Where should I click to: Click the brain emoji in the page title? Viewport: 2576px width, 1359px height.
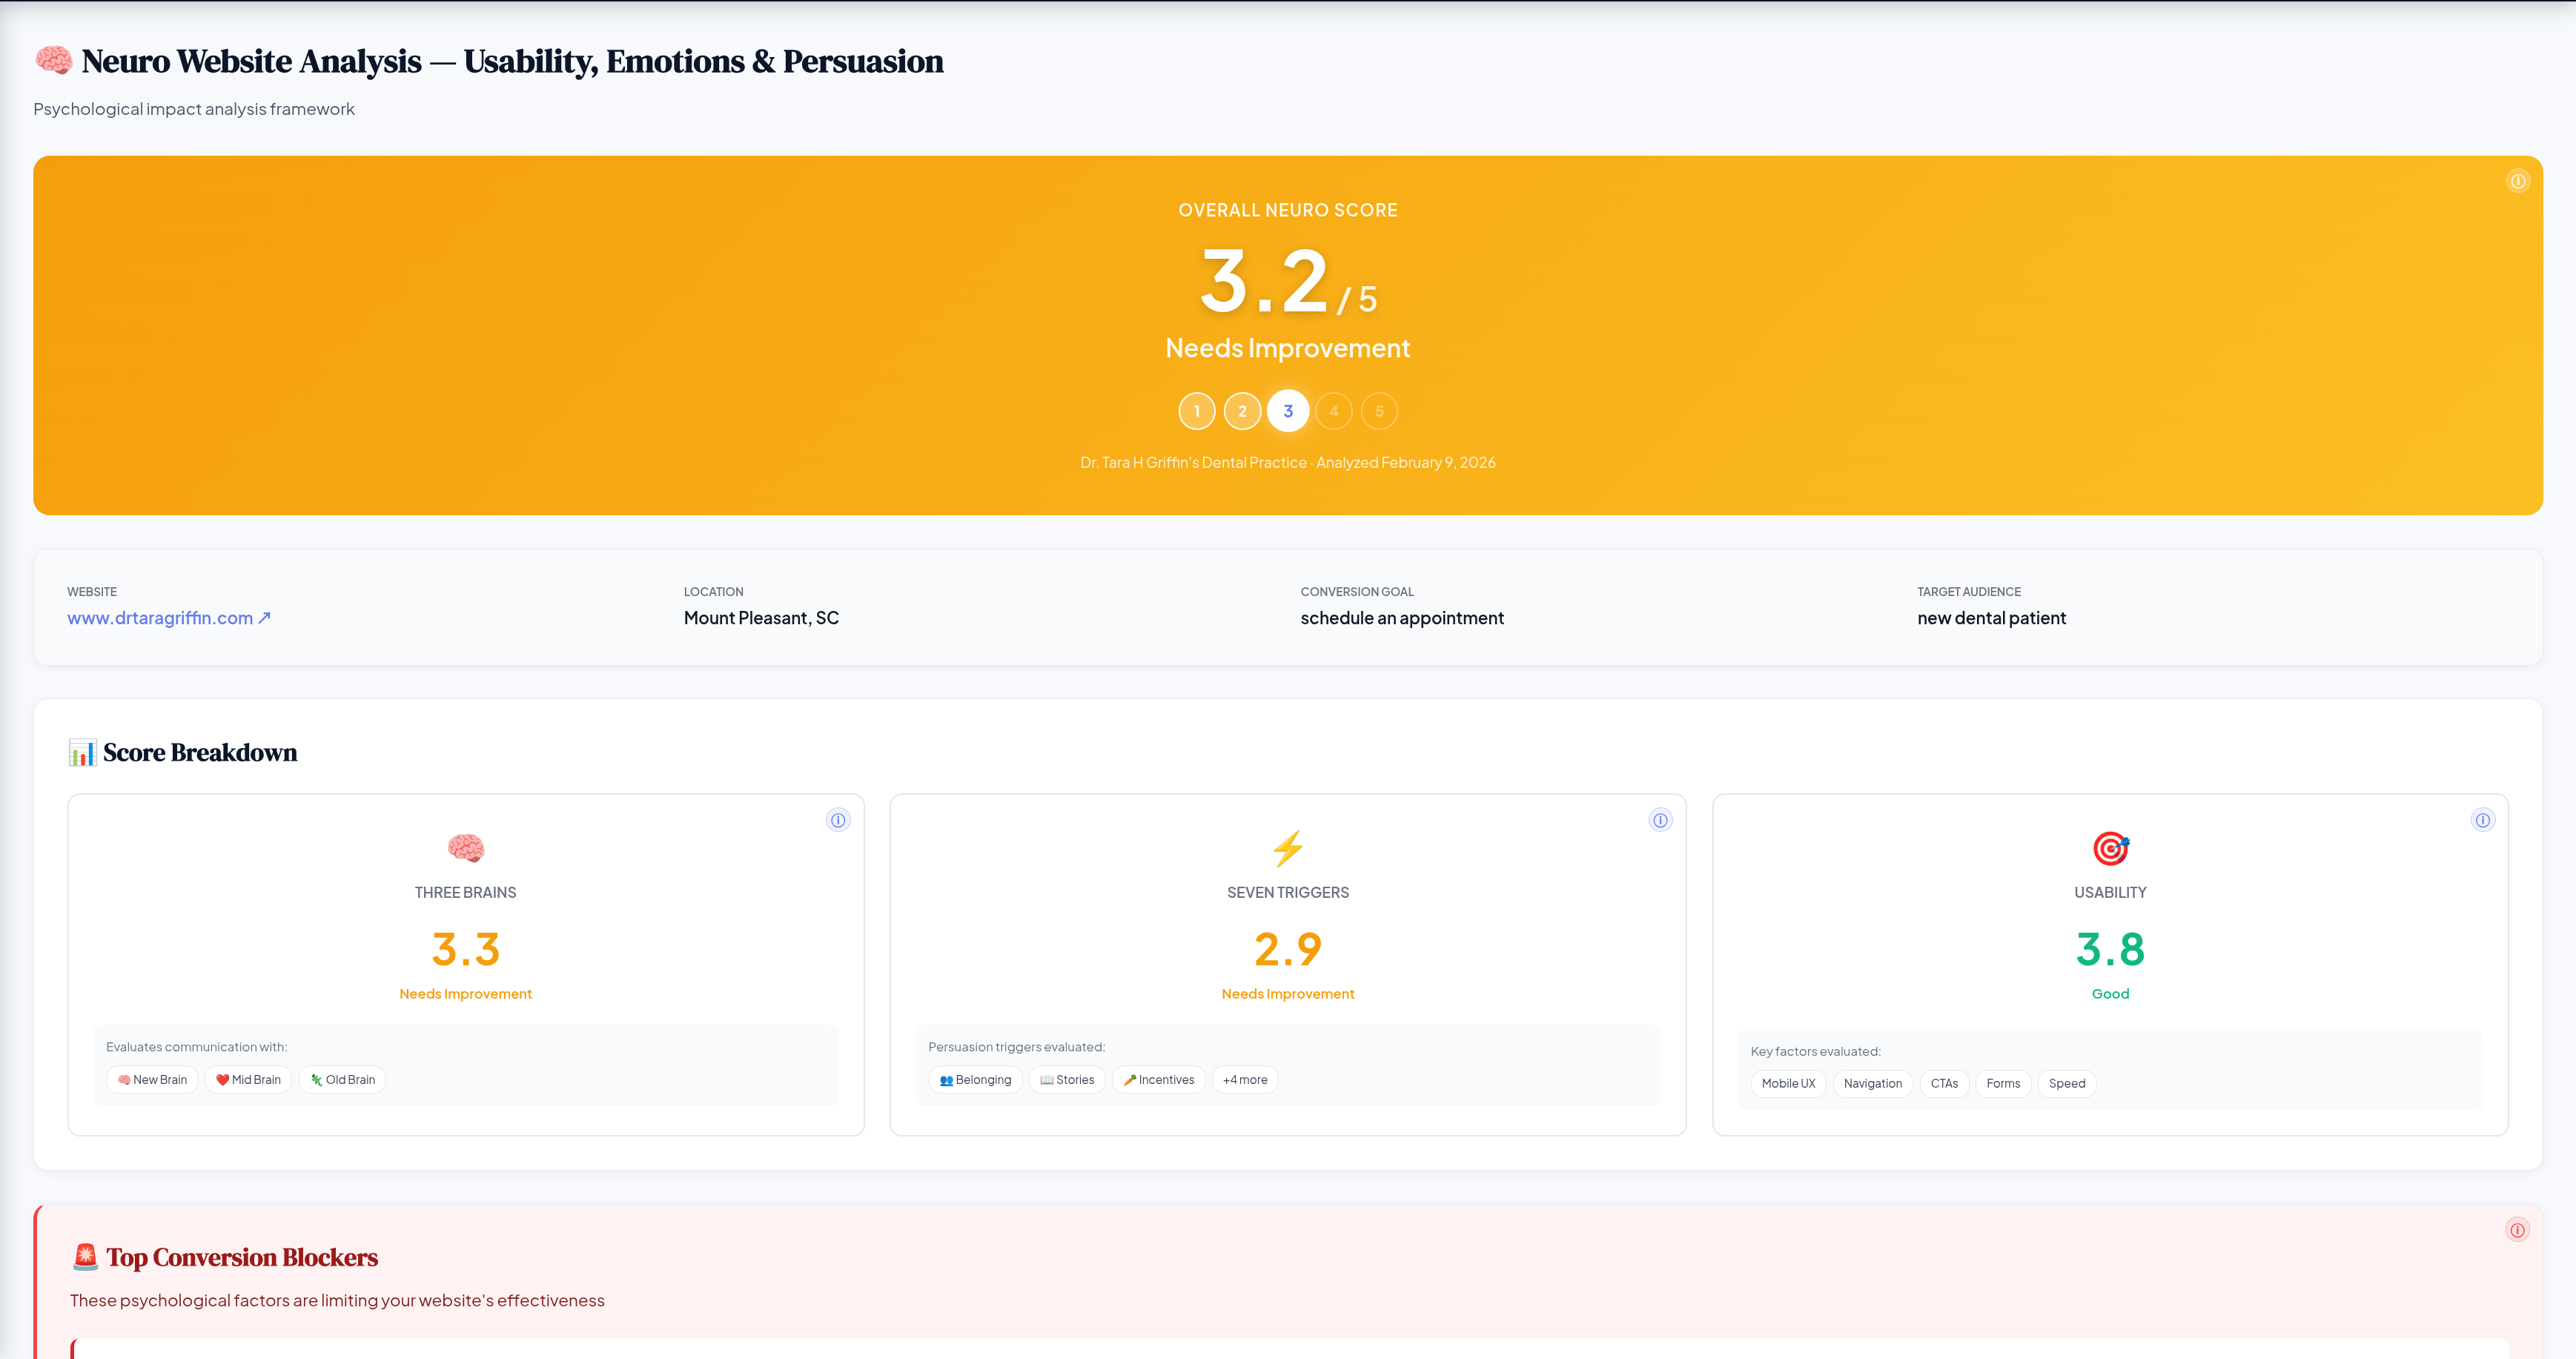[53, 60]
